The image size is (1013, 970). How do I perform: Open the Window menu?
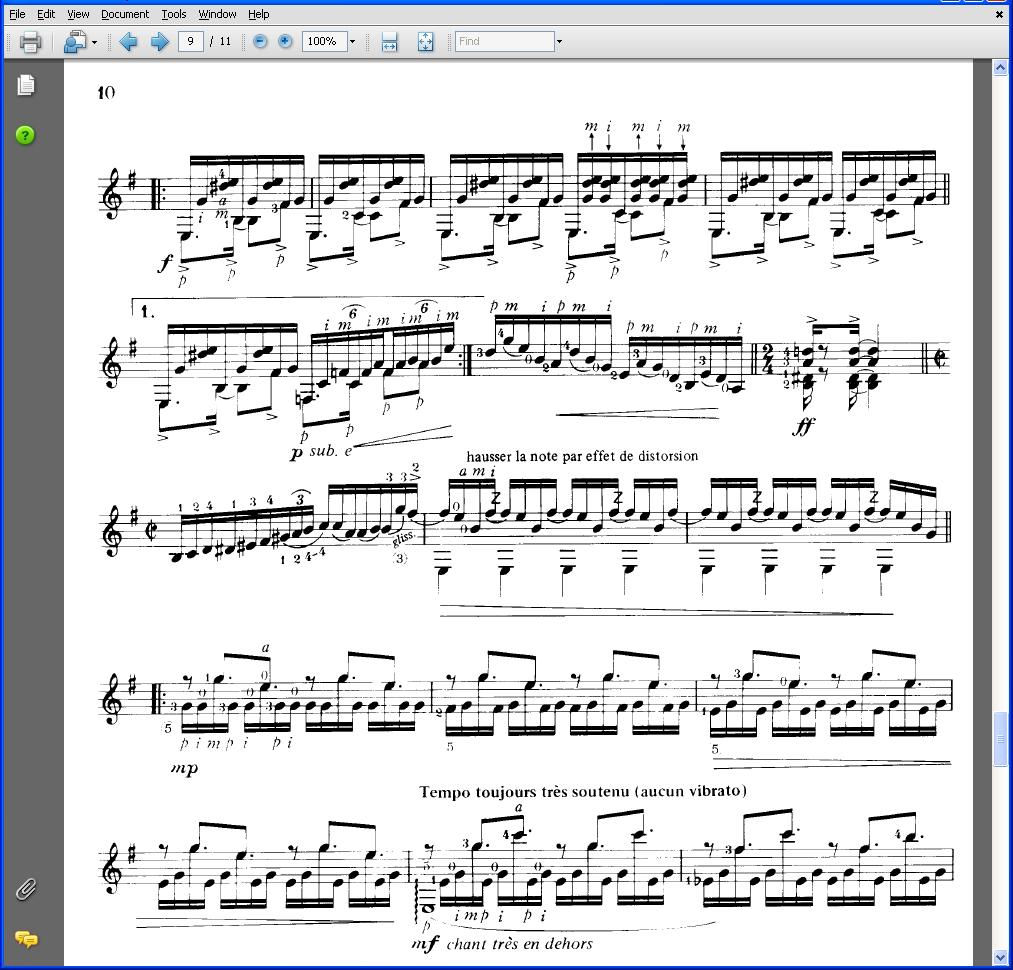(217, 14)
